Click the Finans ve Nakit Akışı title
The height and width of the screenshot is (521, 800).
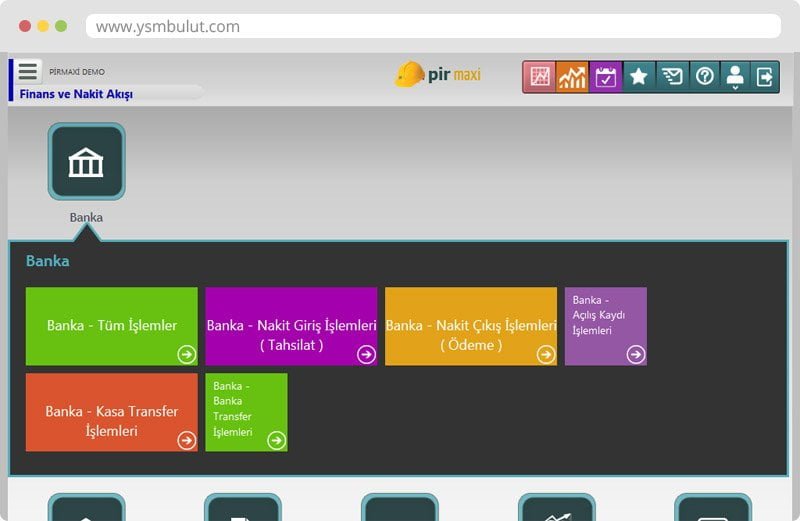tap(76, 94)
